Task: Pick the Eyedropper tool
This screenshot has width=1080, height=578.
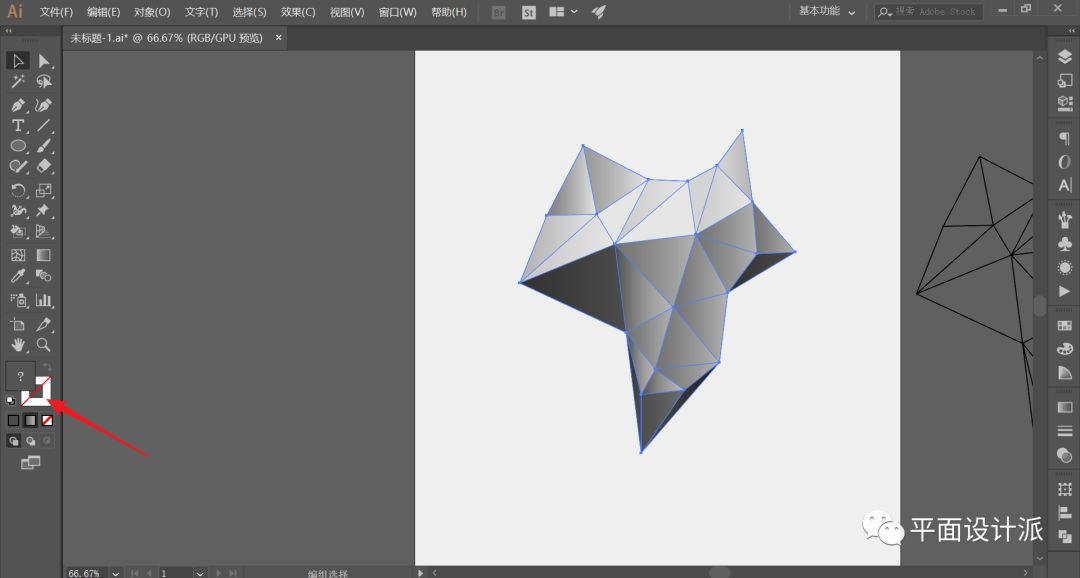Action: (18, 276)
